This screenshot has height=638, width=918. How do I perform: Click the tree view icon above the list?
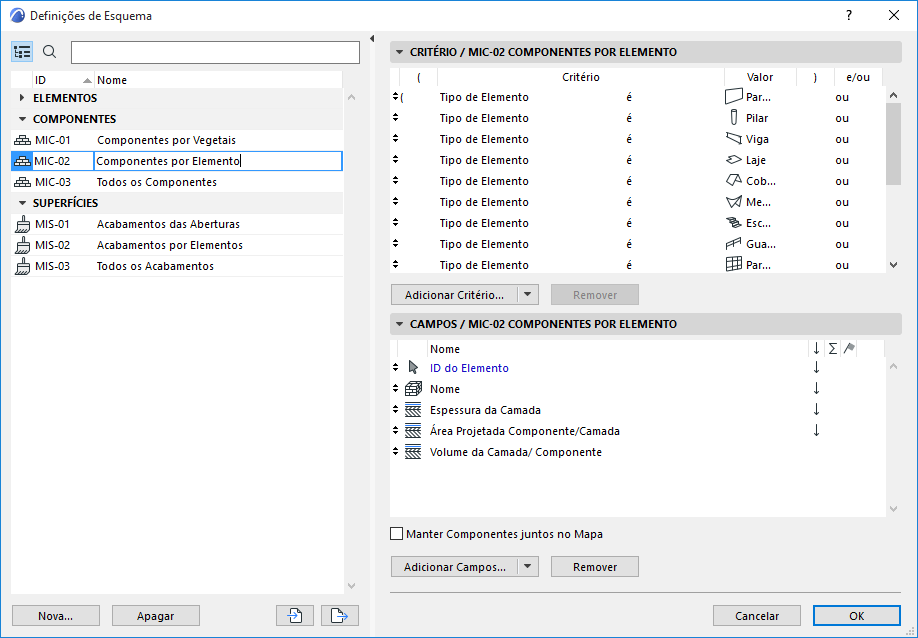(x=22, y=52)
